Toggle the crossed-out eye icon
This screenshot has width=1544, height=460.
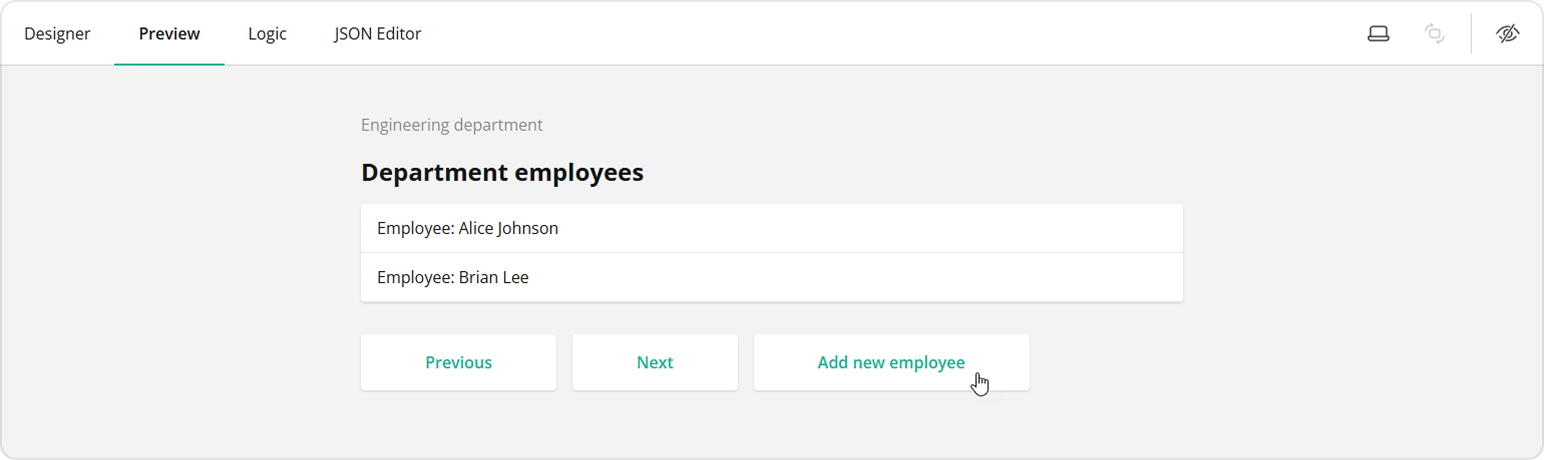pyautogui.click(x=1507, y=34)
